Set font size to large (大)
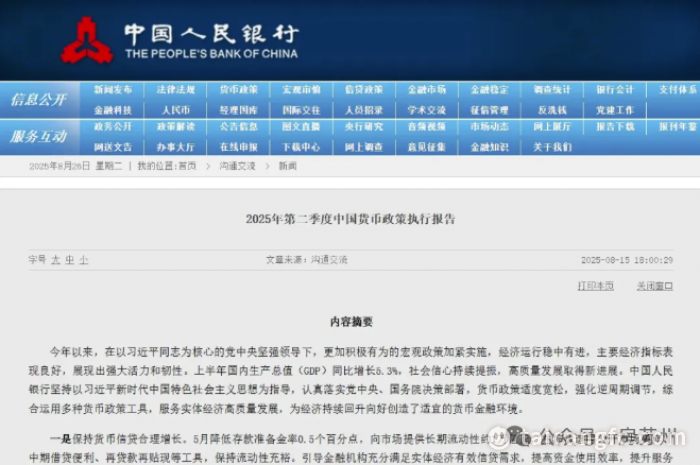Screen dimensions: 700x465 click(56, 260)
